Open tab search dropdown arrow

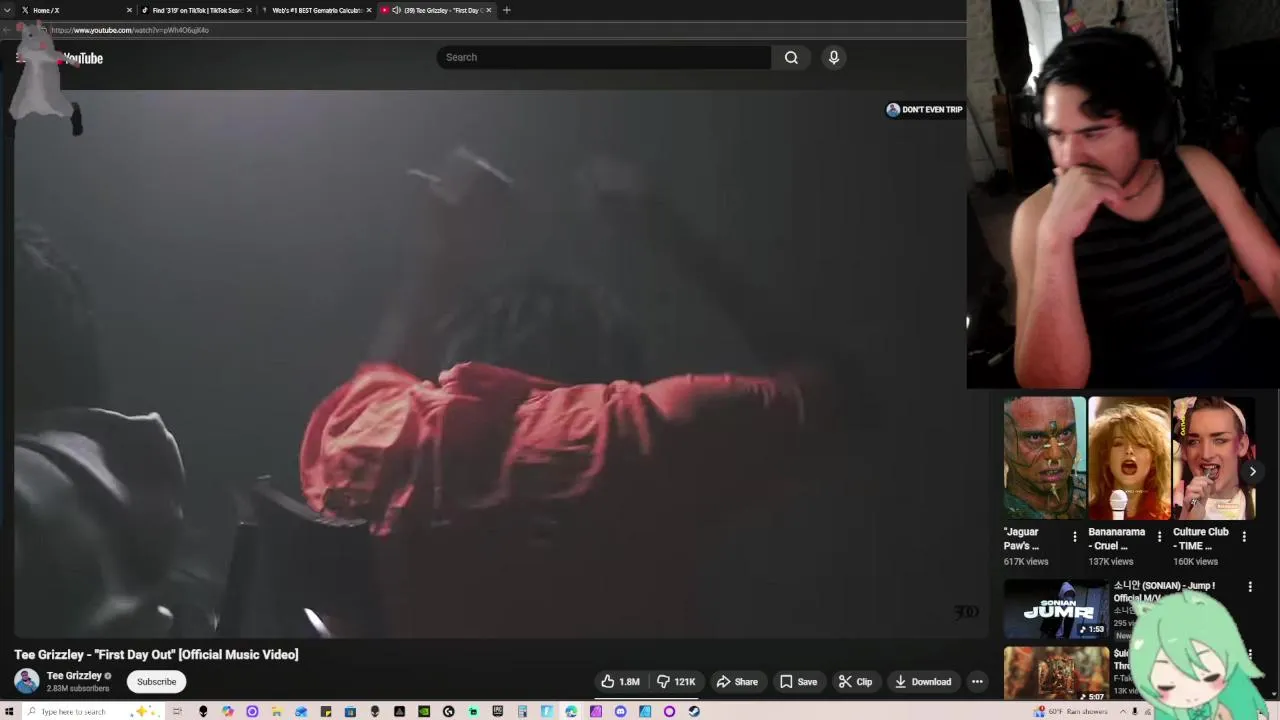[8, 10]
